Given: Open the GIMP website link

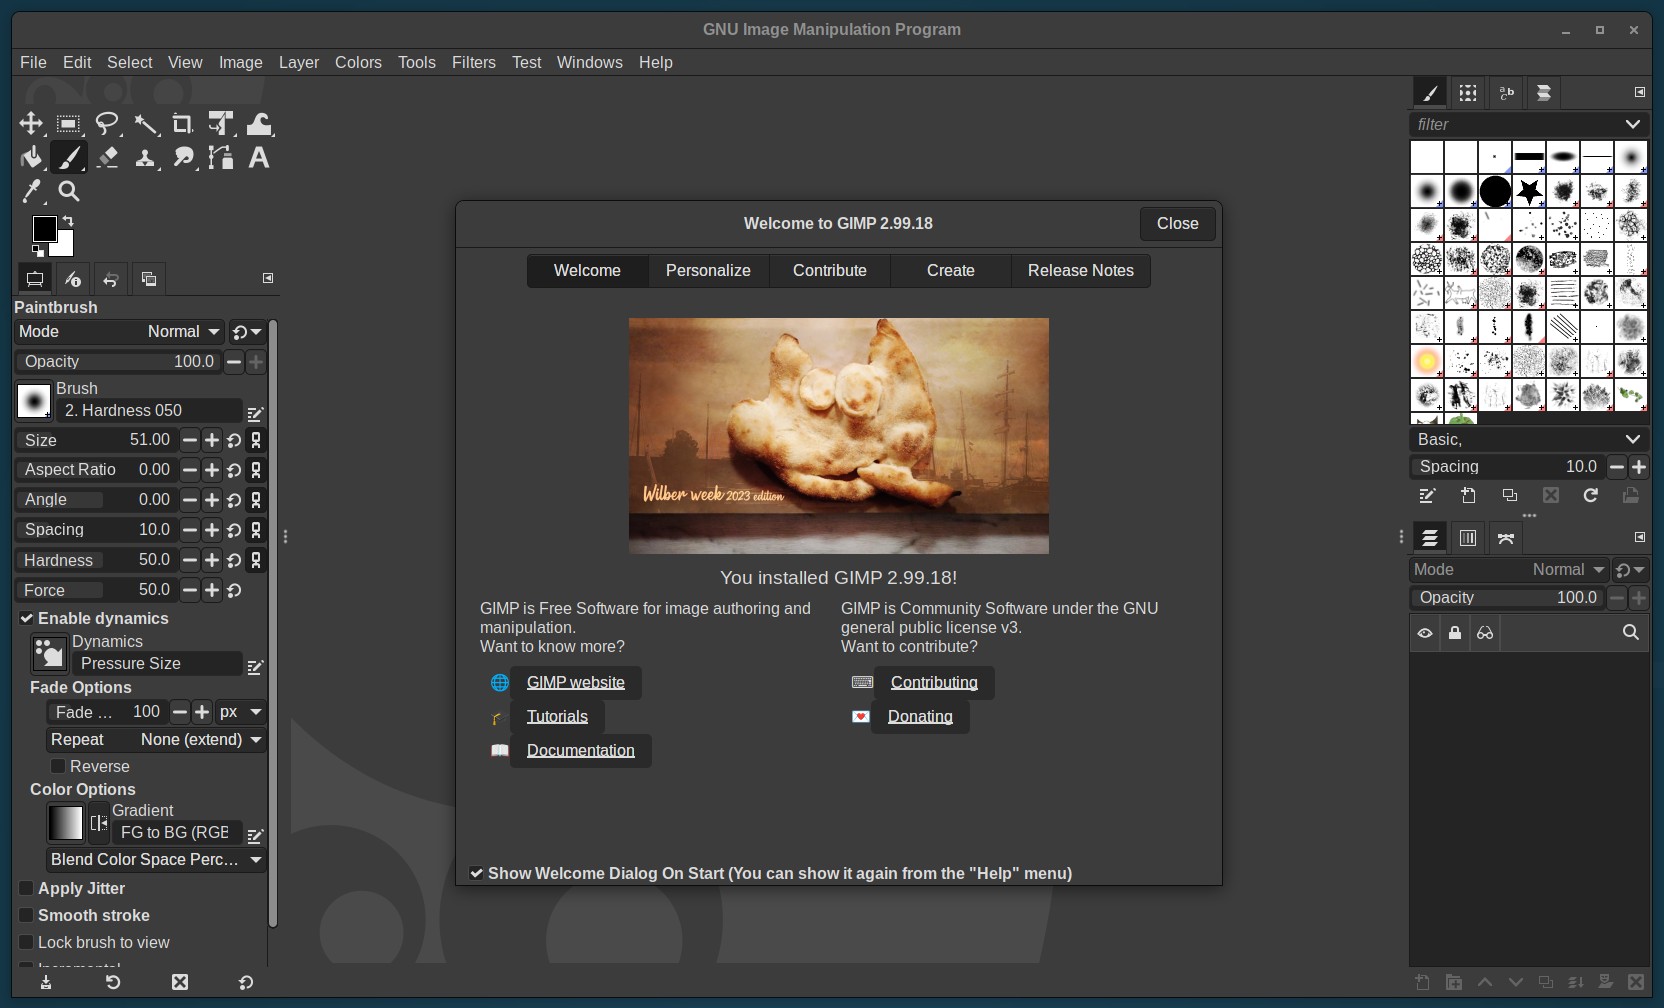Looking at the screenshot, I should tap(576, 683).
